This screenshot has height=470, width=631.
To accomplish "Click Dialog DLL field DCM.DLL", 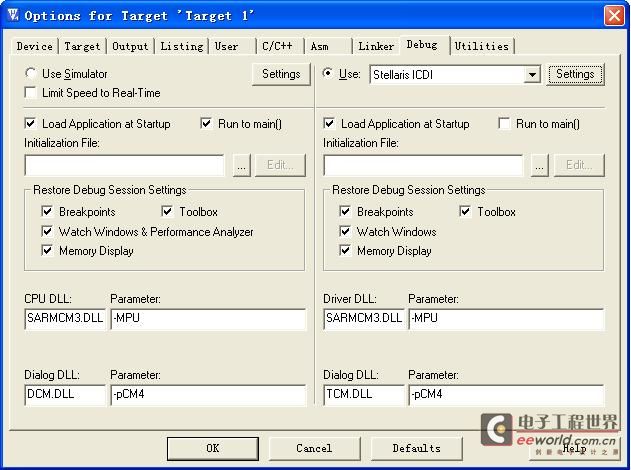I will point(65,395).
